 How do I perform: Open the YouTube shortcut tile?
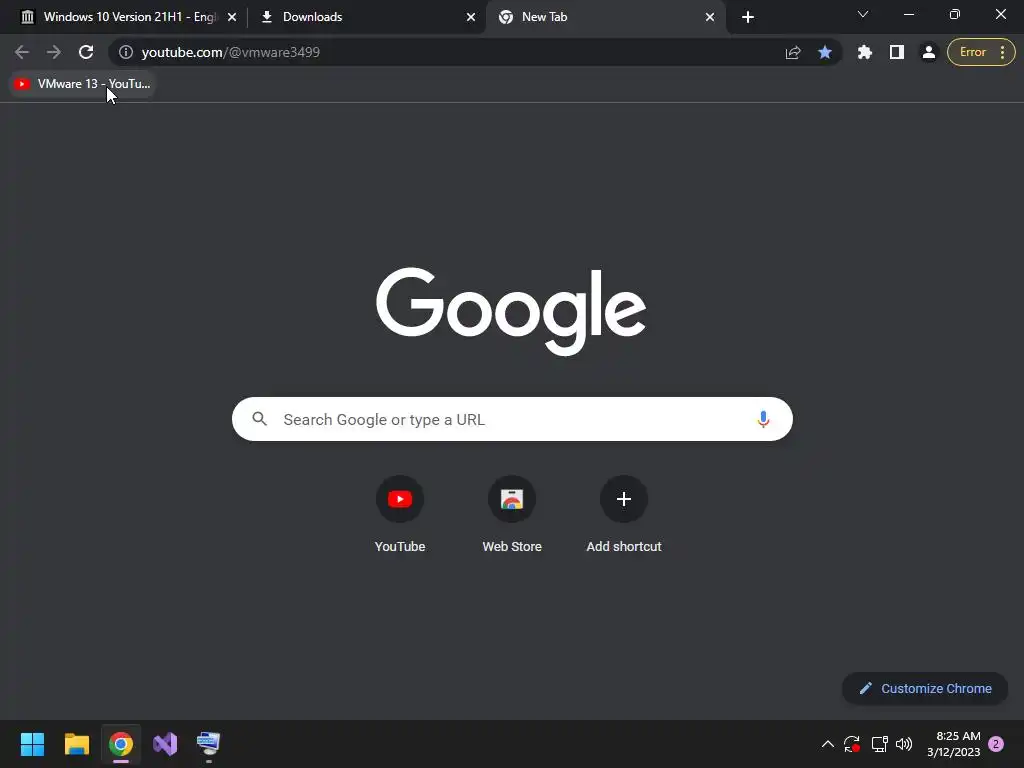[x=400, y=514]
